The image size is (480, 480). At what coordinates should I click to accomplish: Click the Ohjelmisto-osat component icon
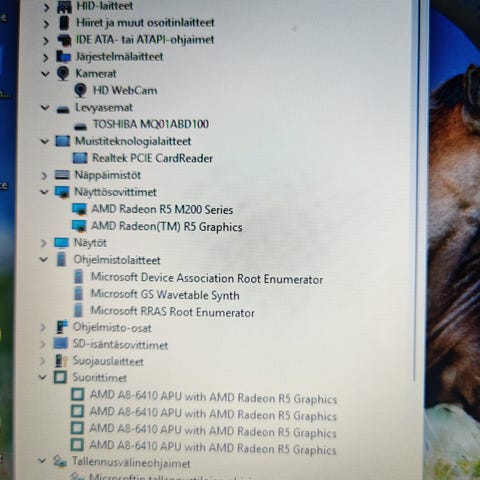[x=62, y=327]
